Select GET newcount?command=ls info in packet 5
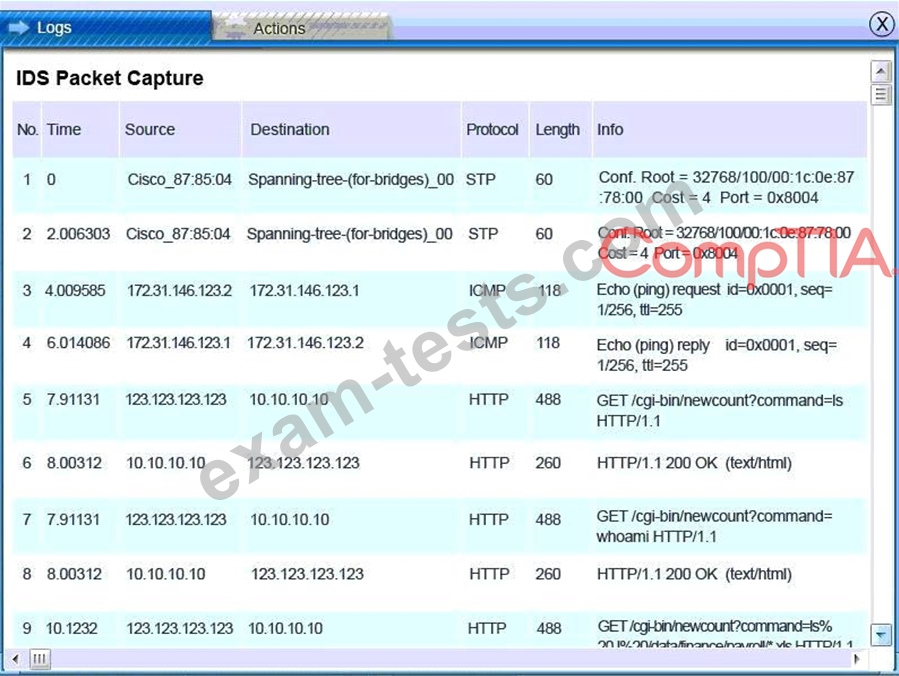The height and width of the screenshot is (676, 899). (x=720, y=411)
